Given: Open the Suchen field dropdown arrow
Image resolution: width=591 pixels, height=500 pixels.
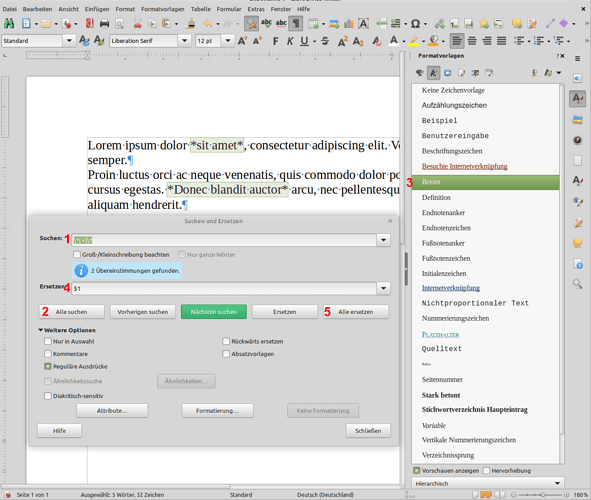Looking at the screenshot, I should (x=383, y=240).
